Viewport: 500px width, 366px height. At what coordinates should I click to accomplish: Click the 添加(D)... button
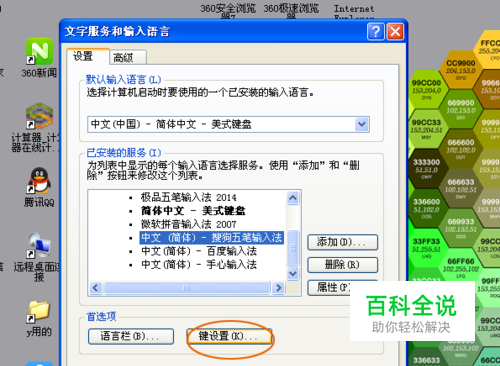(342, 242)
